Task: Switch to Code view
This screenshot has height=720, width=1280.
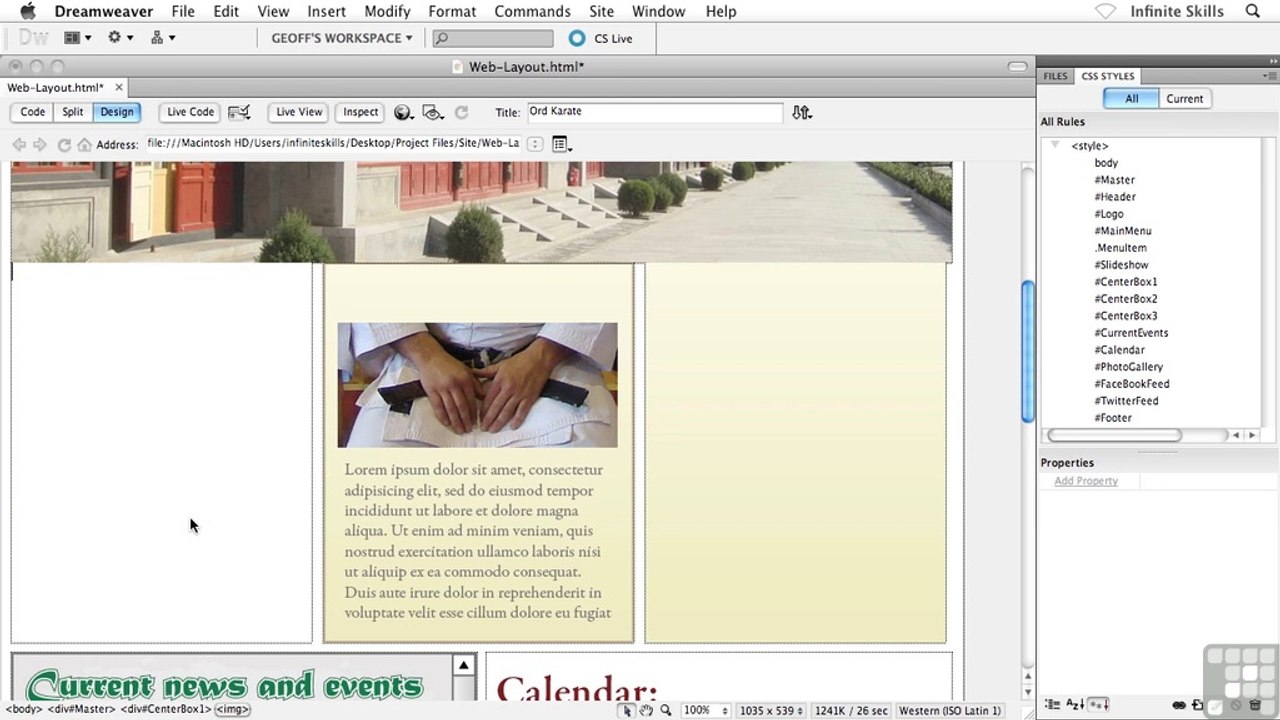Action: click(32, 112)
